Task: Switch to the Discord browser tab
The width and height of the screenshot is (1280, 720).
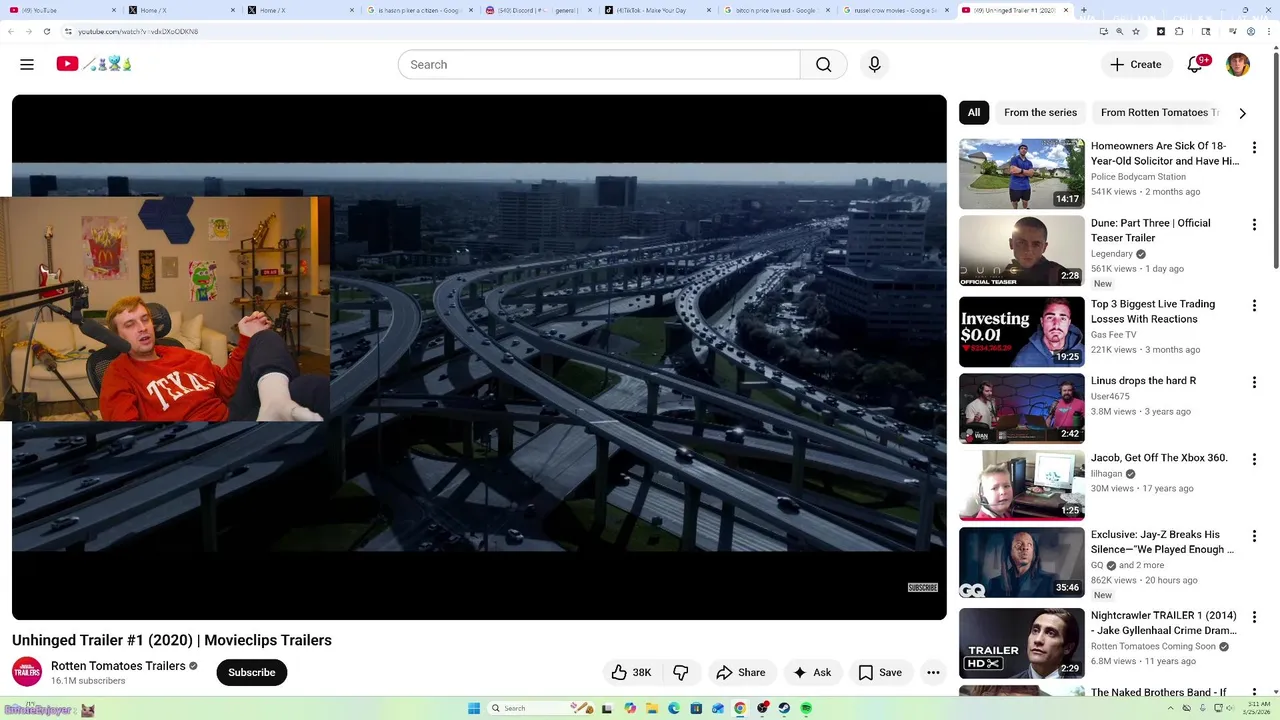Action: (x=538, y=10)
